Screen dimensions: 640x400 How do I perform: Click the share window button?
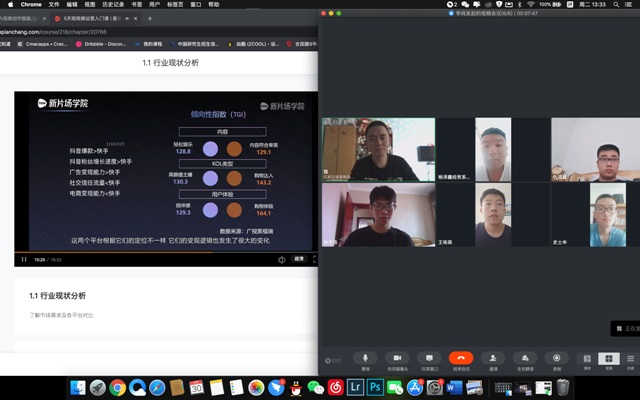pos(429,358)
